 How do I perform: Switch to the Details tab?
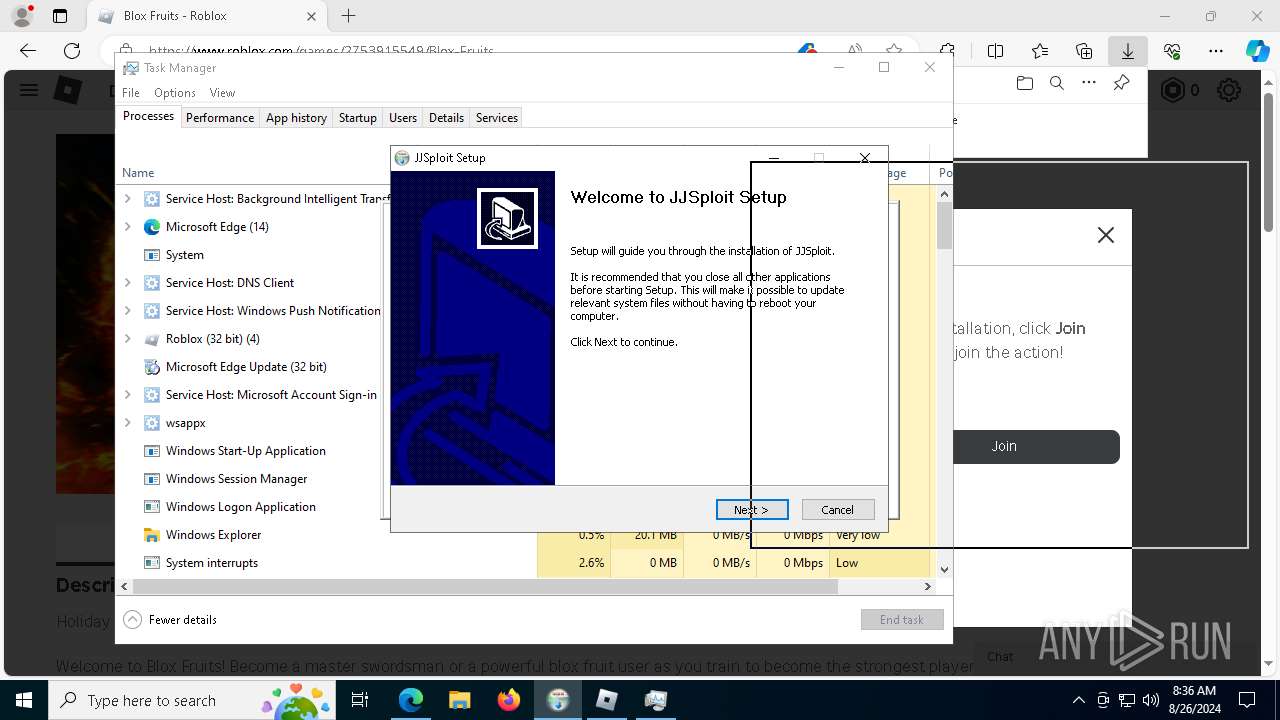446,118
